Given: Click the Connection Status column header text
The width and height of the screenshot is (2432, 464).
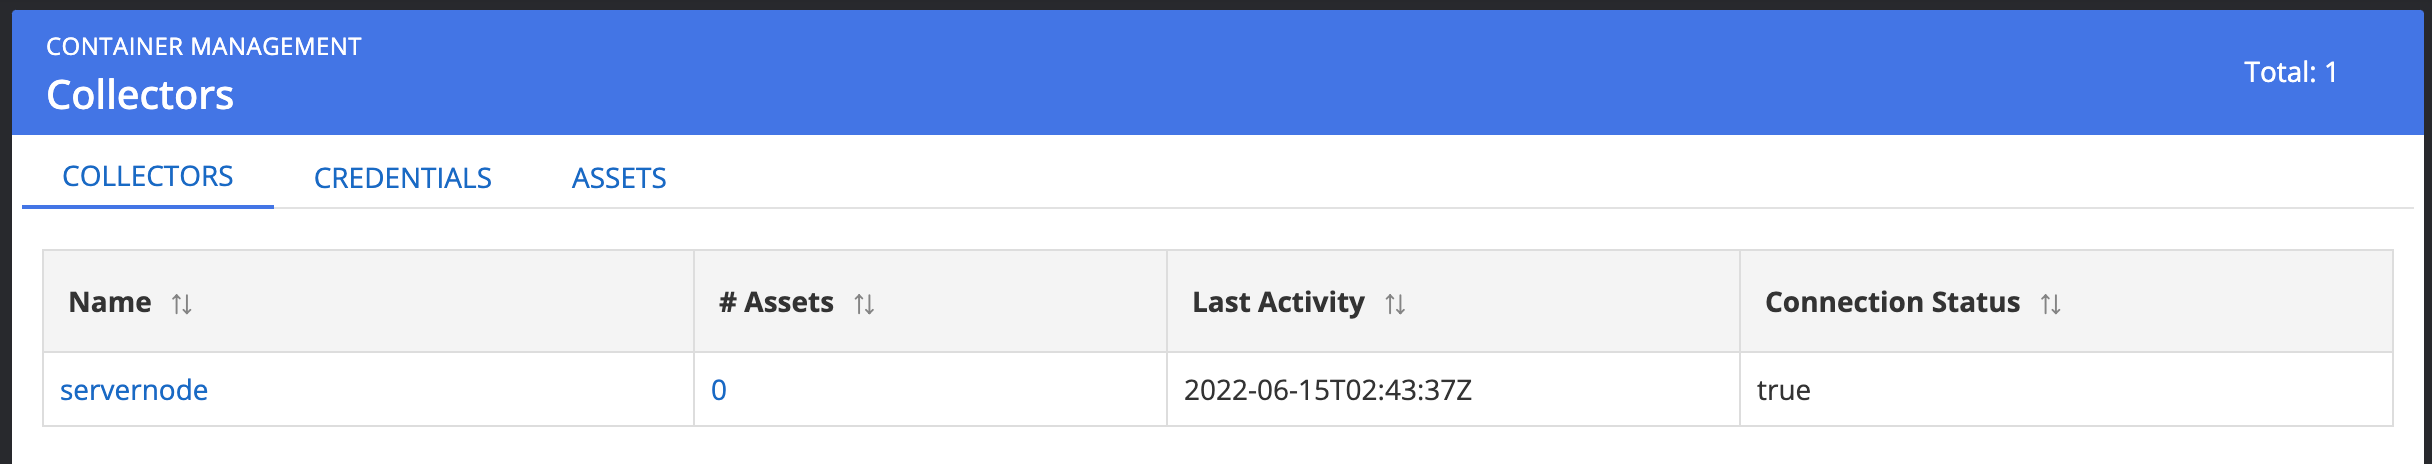Looking at the screenshot, I should [1892, 302].
